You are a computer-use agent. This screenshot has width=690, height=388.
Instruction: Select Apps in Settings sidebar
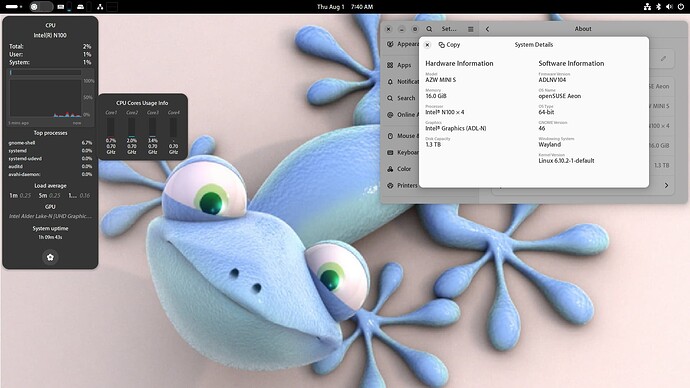400,65
